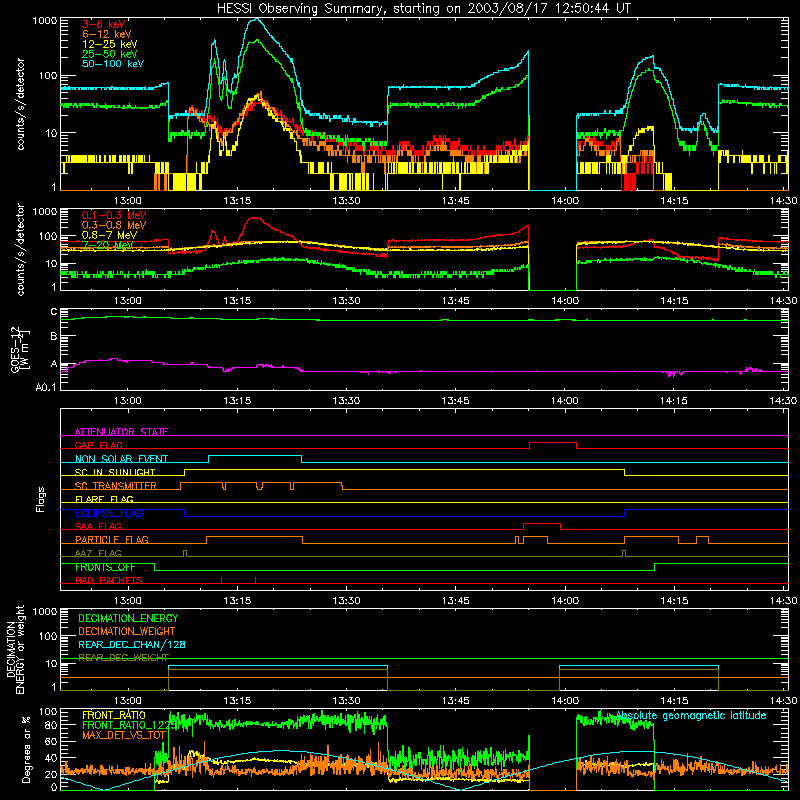The width and height of the screenshot is (800, 800).
Task: Select the SC_TRANSMITTER flag label
Action: tap(116, 485)
